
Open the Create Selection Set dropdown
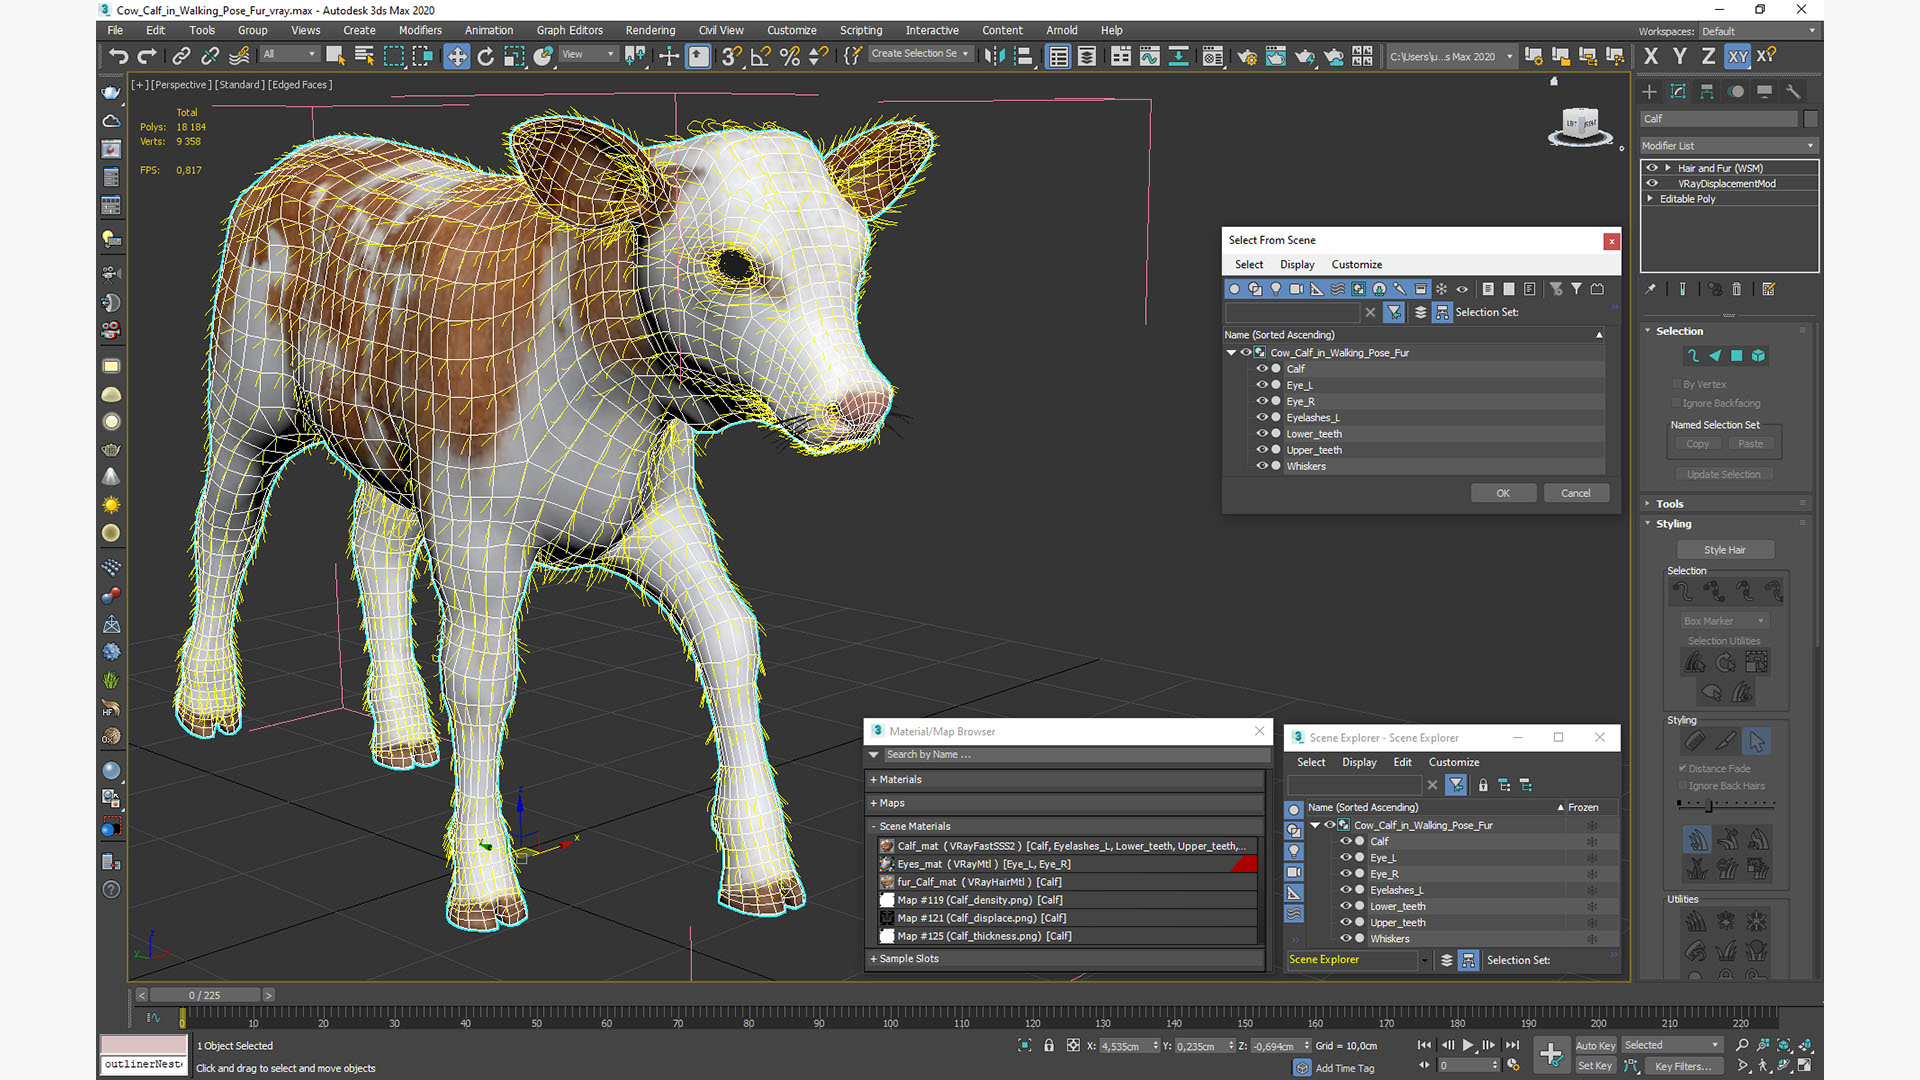point(920,54)
